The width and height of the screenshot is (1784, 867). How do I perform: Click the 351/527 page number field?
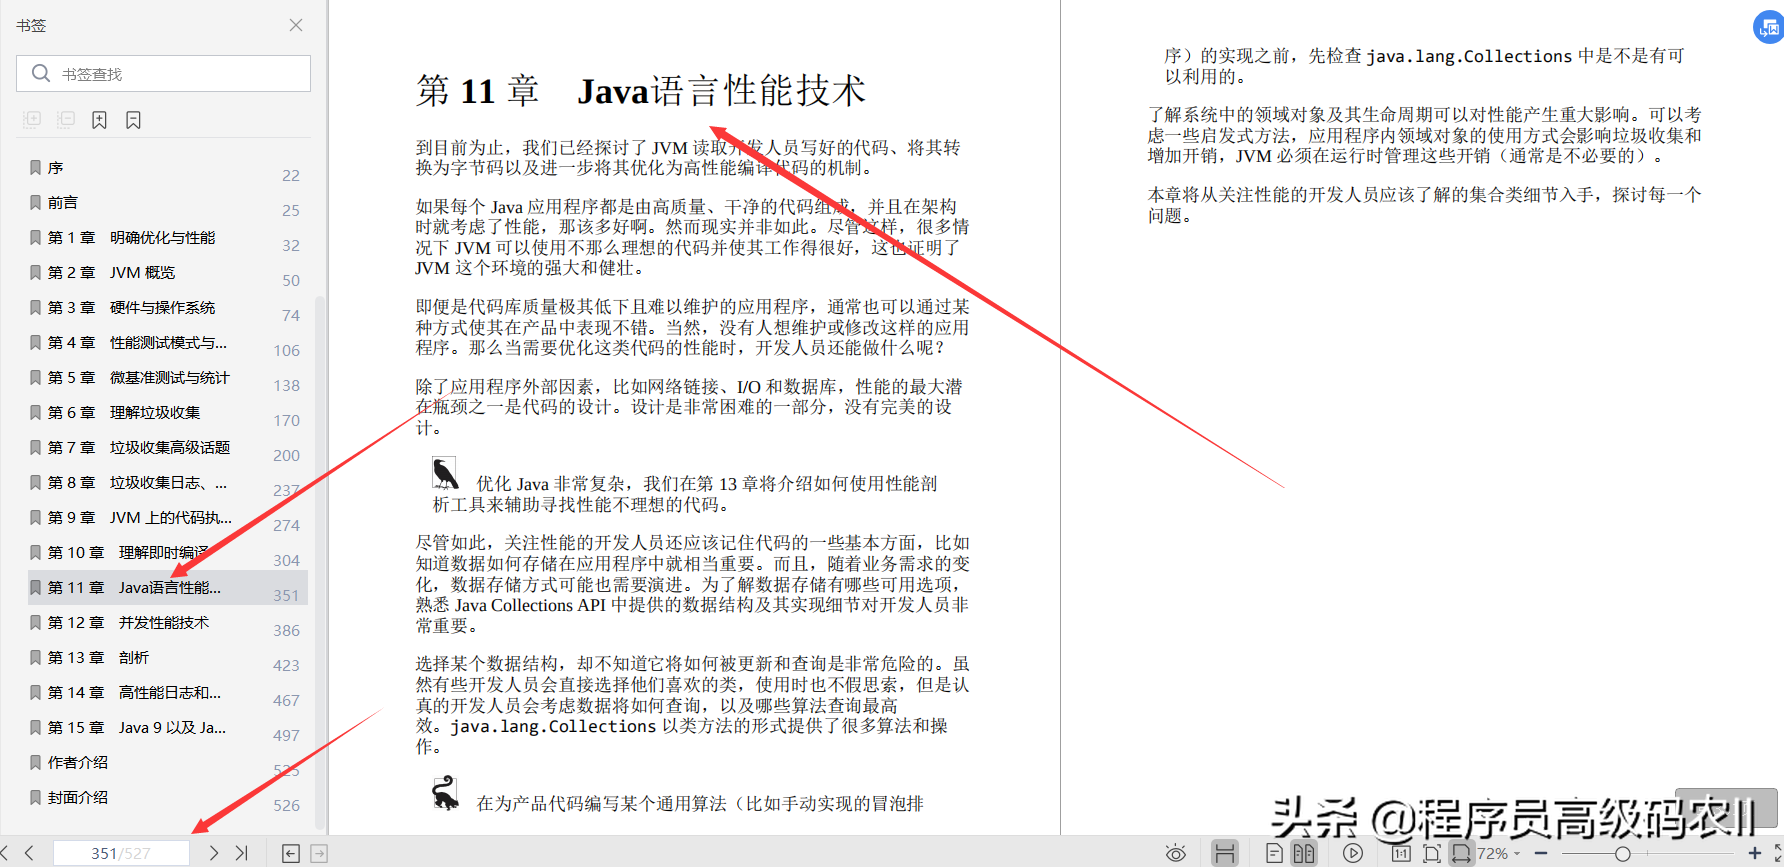tap(121, 853)
